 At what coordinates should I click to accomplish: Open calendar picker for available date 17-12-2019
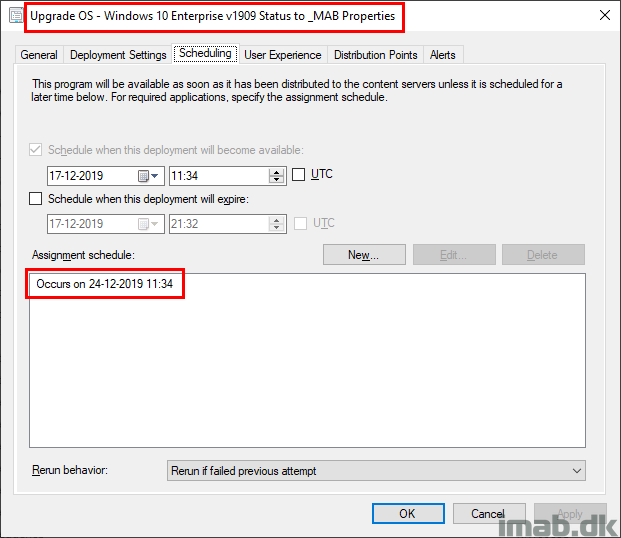pyautogui.click(x=149, y=176)
